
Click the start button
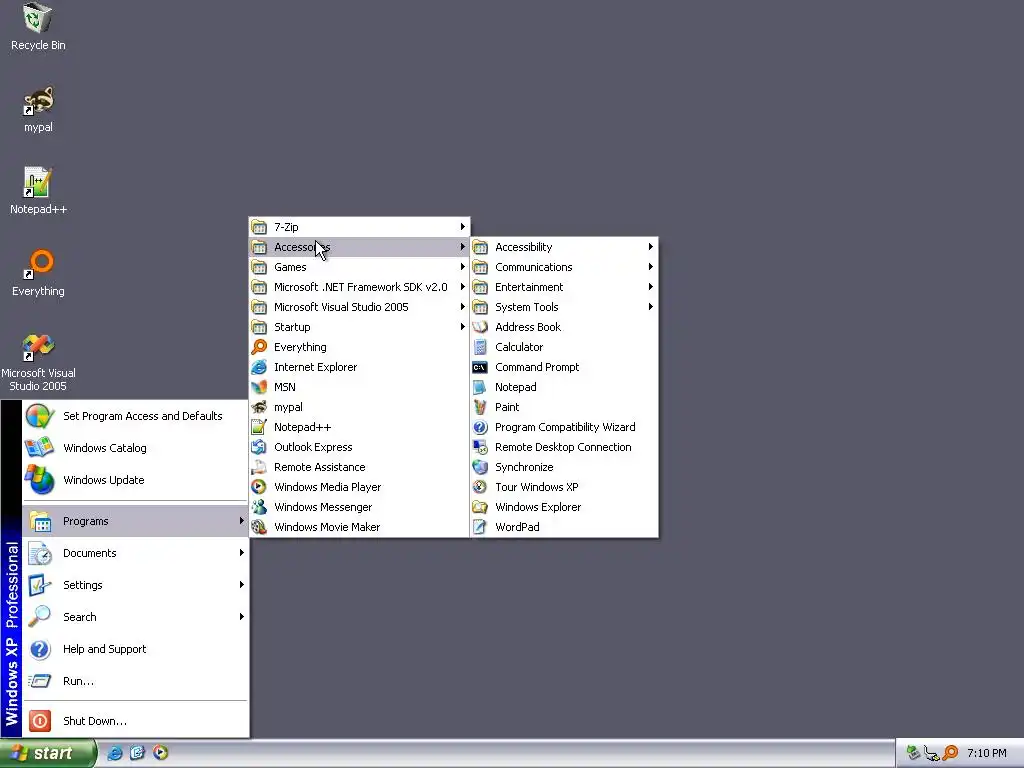(48, 754)
